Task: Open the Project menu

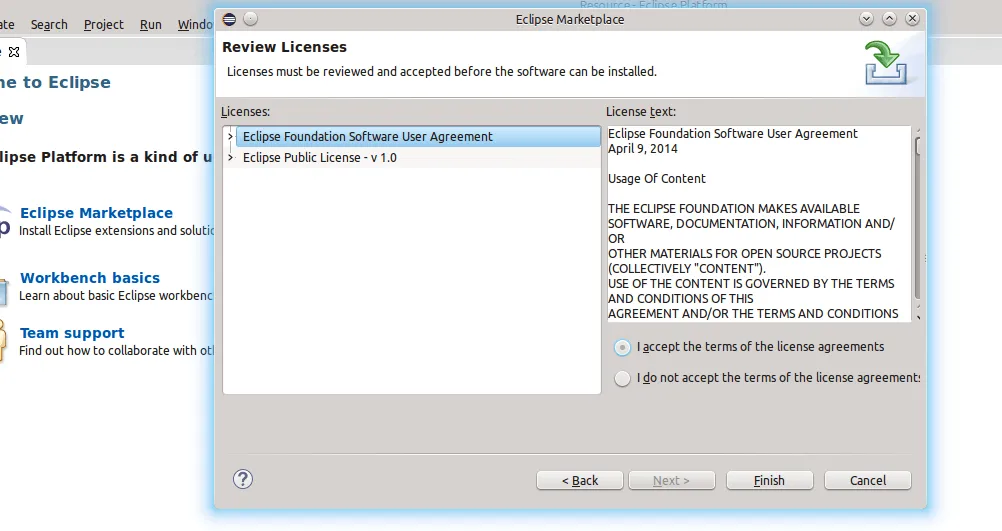Action: pyautogui.click(x=104, y=24)
